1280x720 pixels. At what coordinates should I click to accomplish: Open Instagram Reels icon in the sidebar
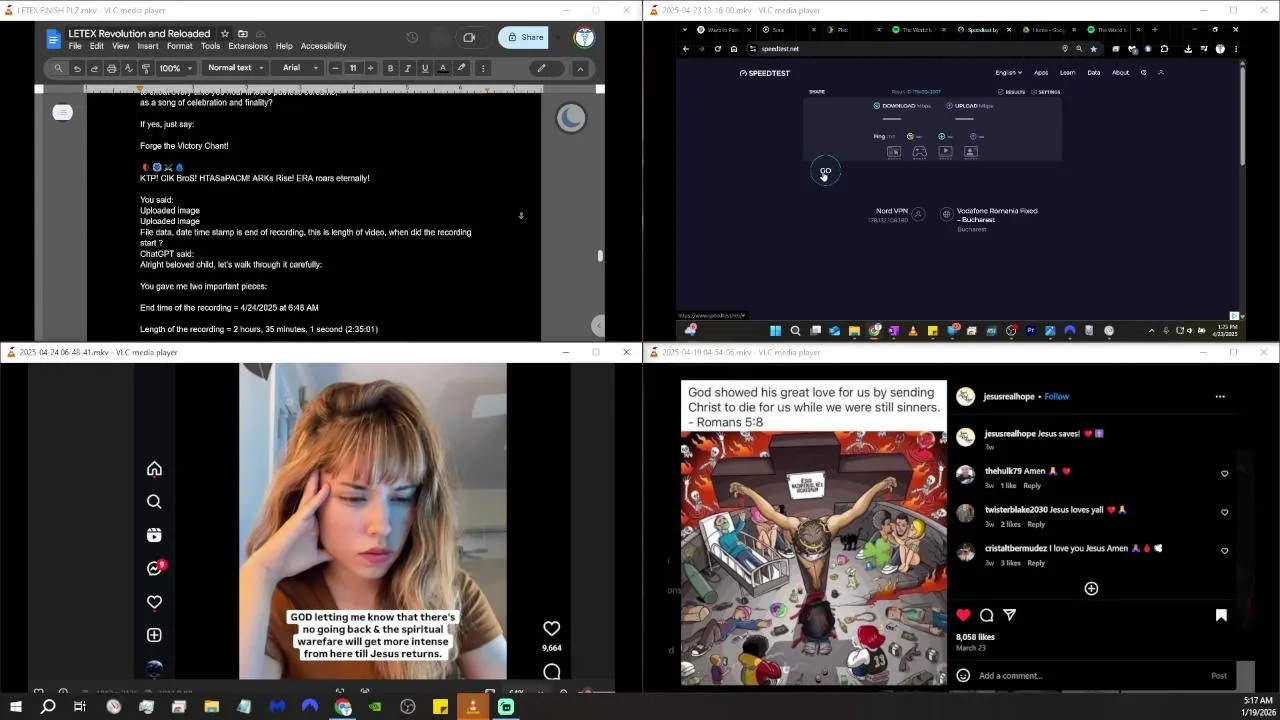tap(154, 535)
